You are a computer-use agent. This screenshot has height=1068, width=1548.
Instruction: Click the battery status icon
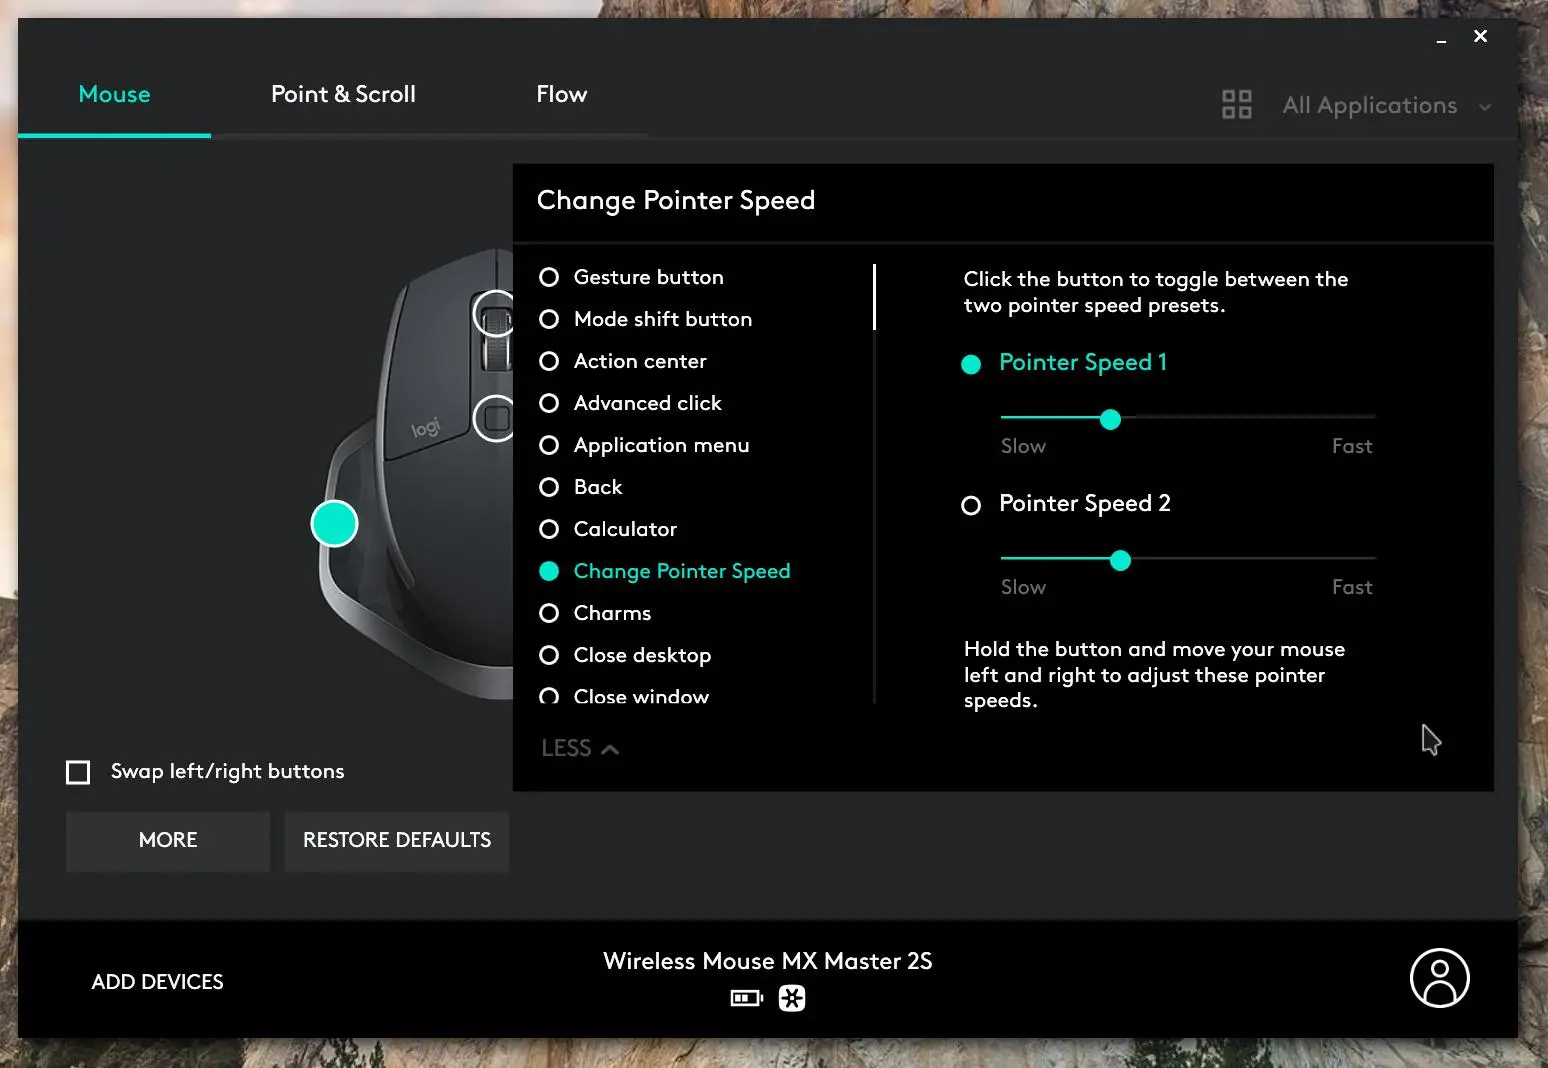pyautogui.click(x=746, y=998)
